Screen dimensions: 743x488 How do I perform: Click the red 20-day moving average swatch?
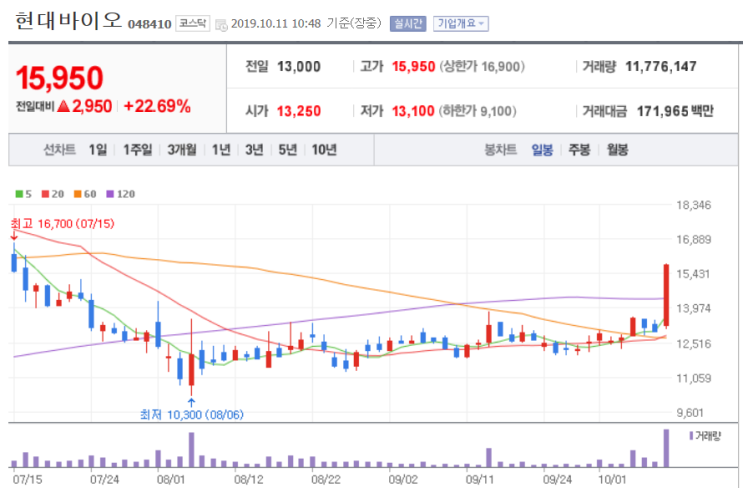[x=45, y=194]
